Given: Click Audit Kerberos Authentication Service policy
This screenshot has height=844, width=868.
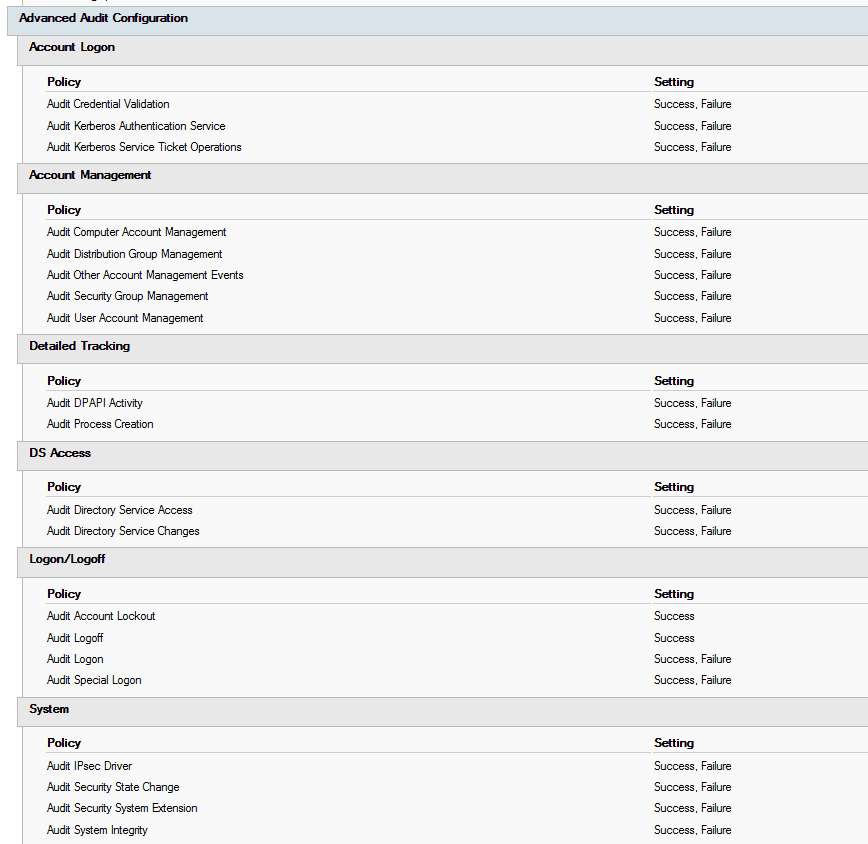Looking at the screenshot, I should pyautogui.click(x=136, y=127).
